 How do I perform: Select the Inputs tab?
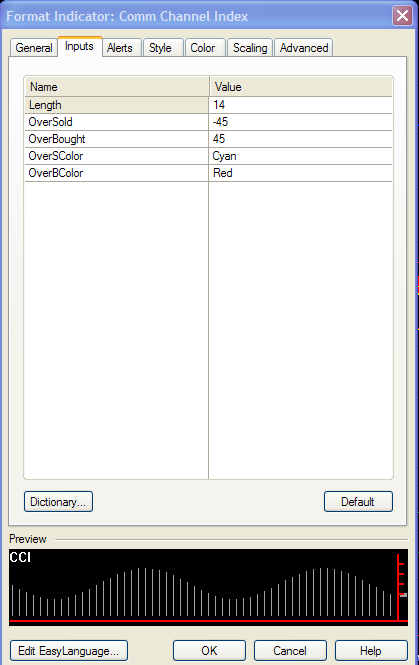[x=79, y=46]
